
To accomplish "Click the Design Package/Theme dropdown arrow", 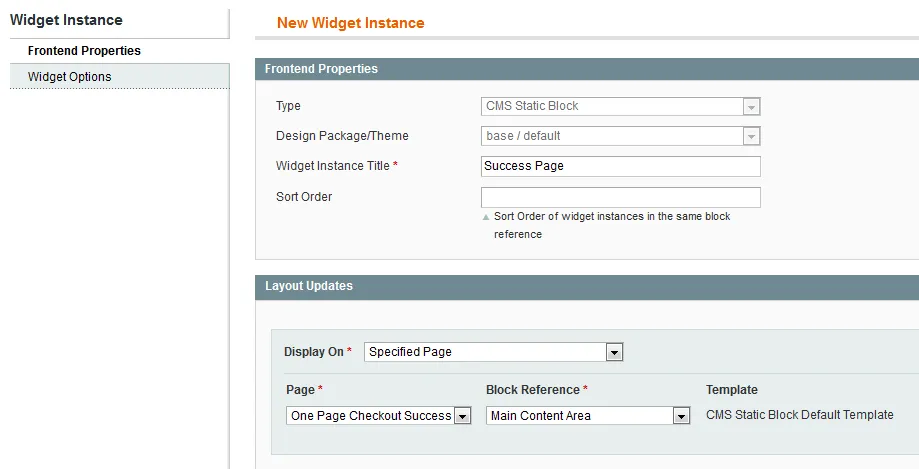I will click(751, 136).
